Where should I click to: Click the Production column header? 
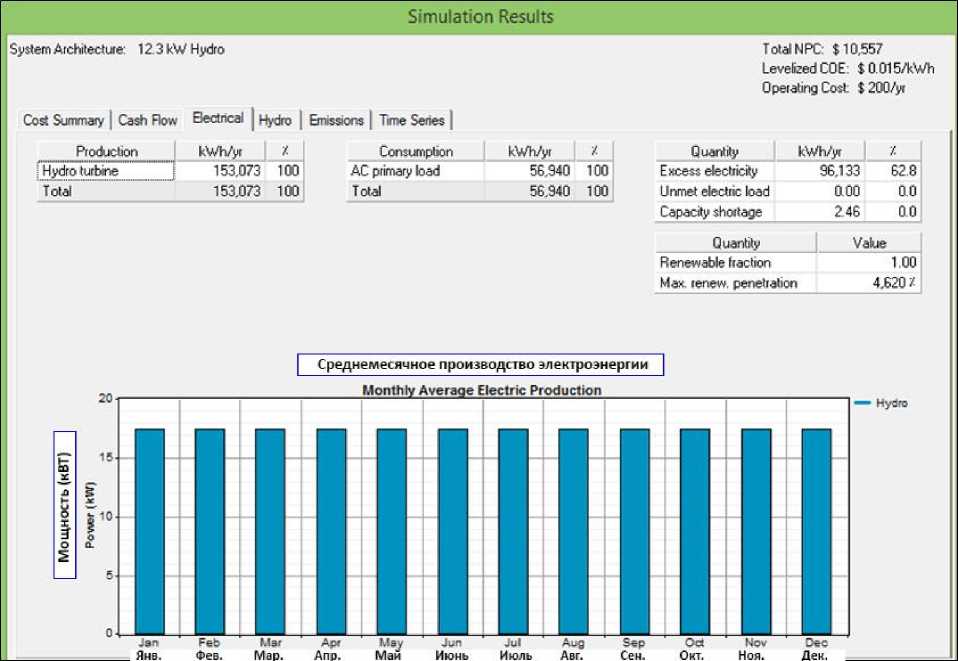106,151
